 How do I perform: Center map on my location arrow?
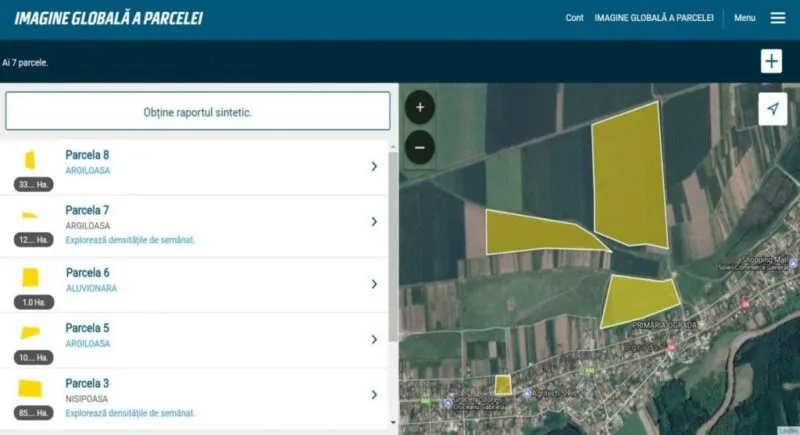[x=772, y=109]
